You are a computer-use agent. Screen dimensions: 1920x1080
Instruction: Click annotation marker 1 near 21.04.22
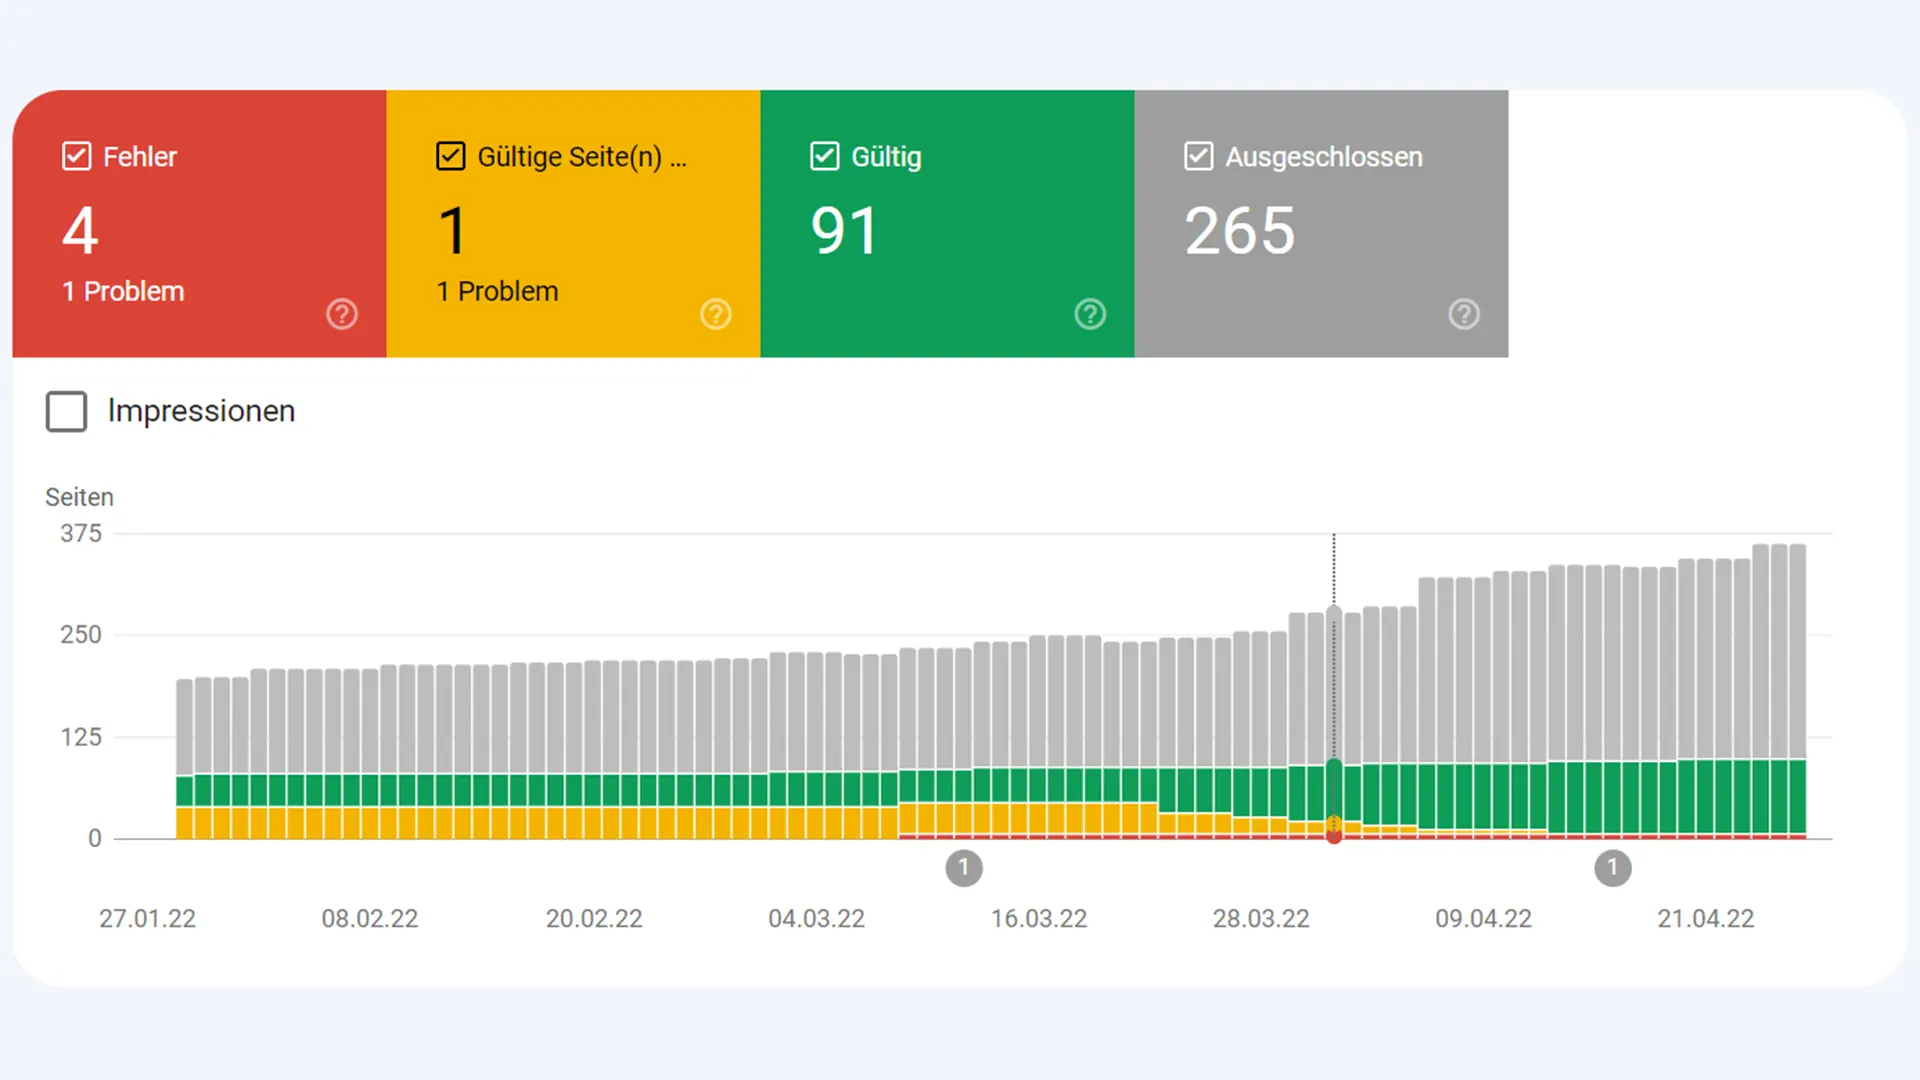point(1612,868)
